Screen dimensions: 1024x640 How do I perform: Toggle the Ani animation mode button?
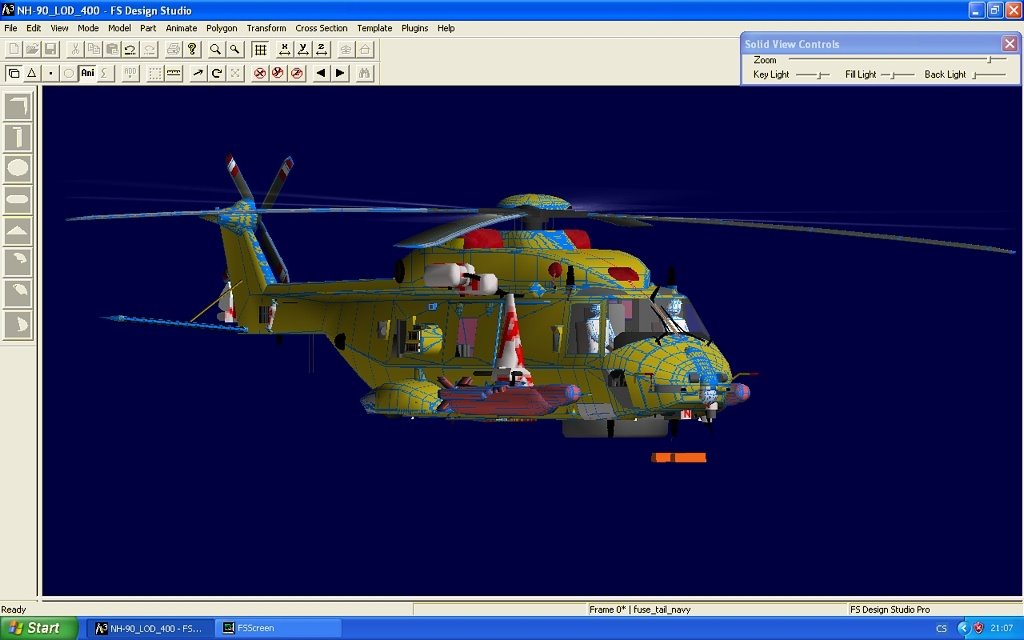88,73
